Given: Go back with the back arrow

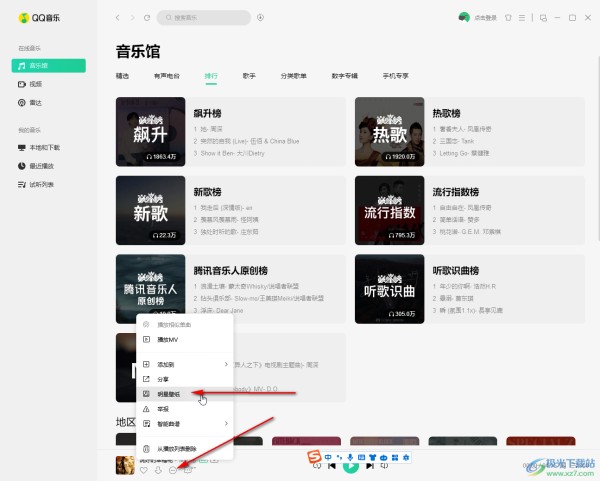Looking at the screenshot, I should pos(118,18).
